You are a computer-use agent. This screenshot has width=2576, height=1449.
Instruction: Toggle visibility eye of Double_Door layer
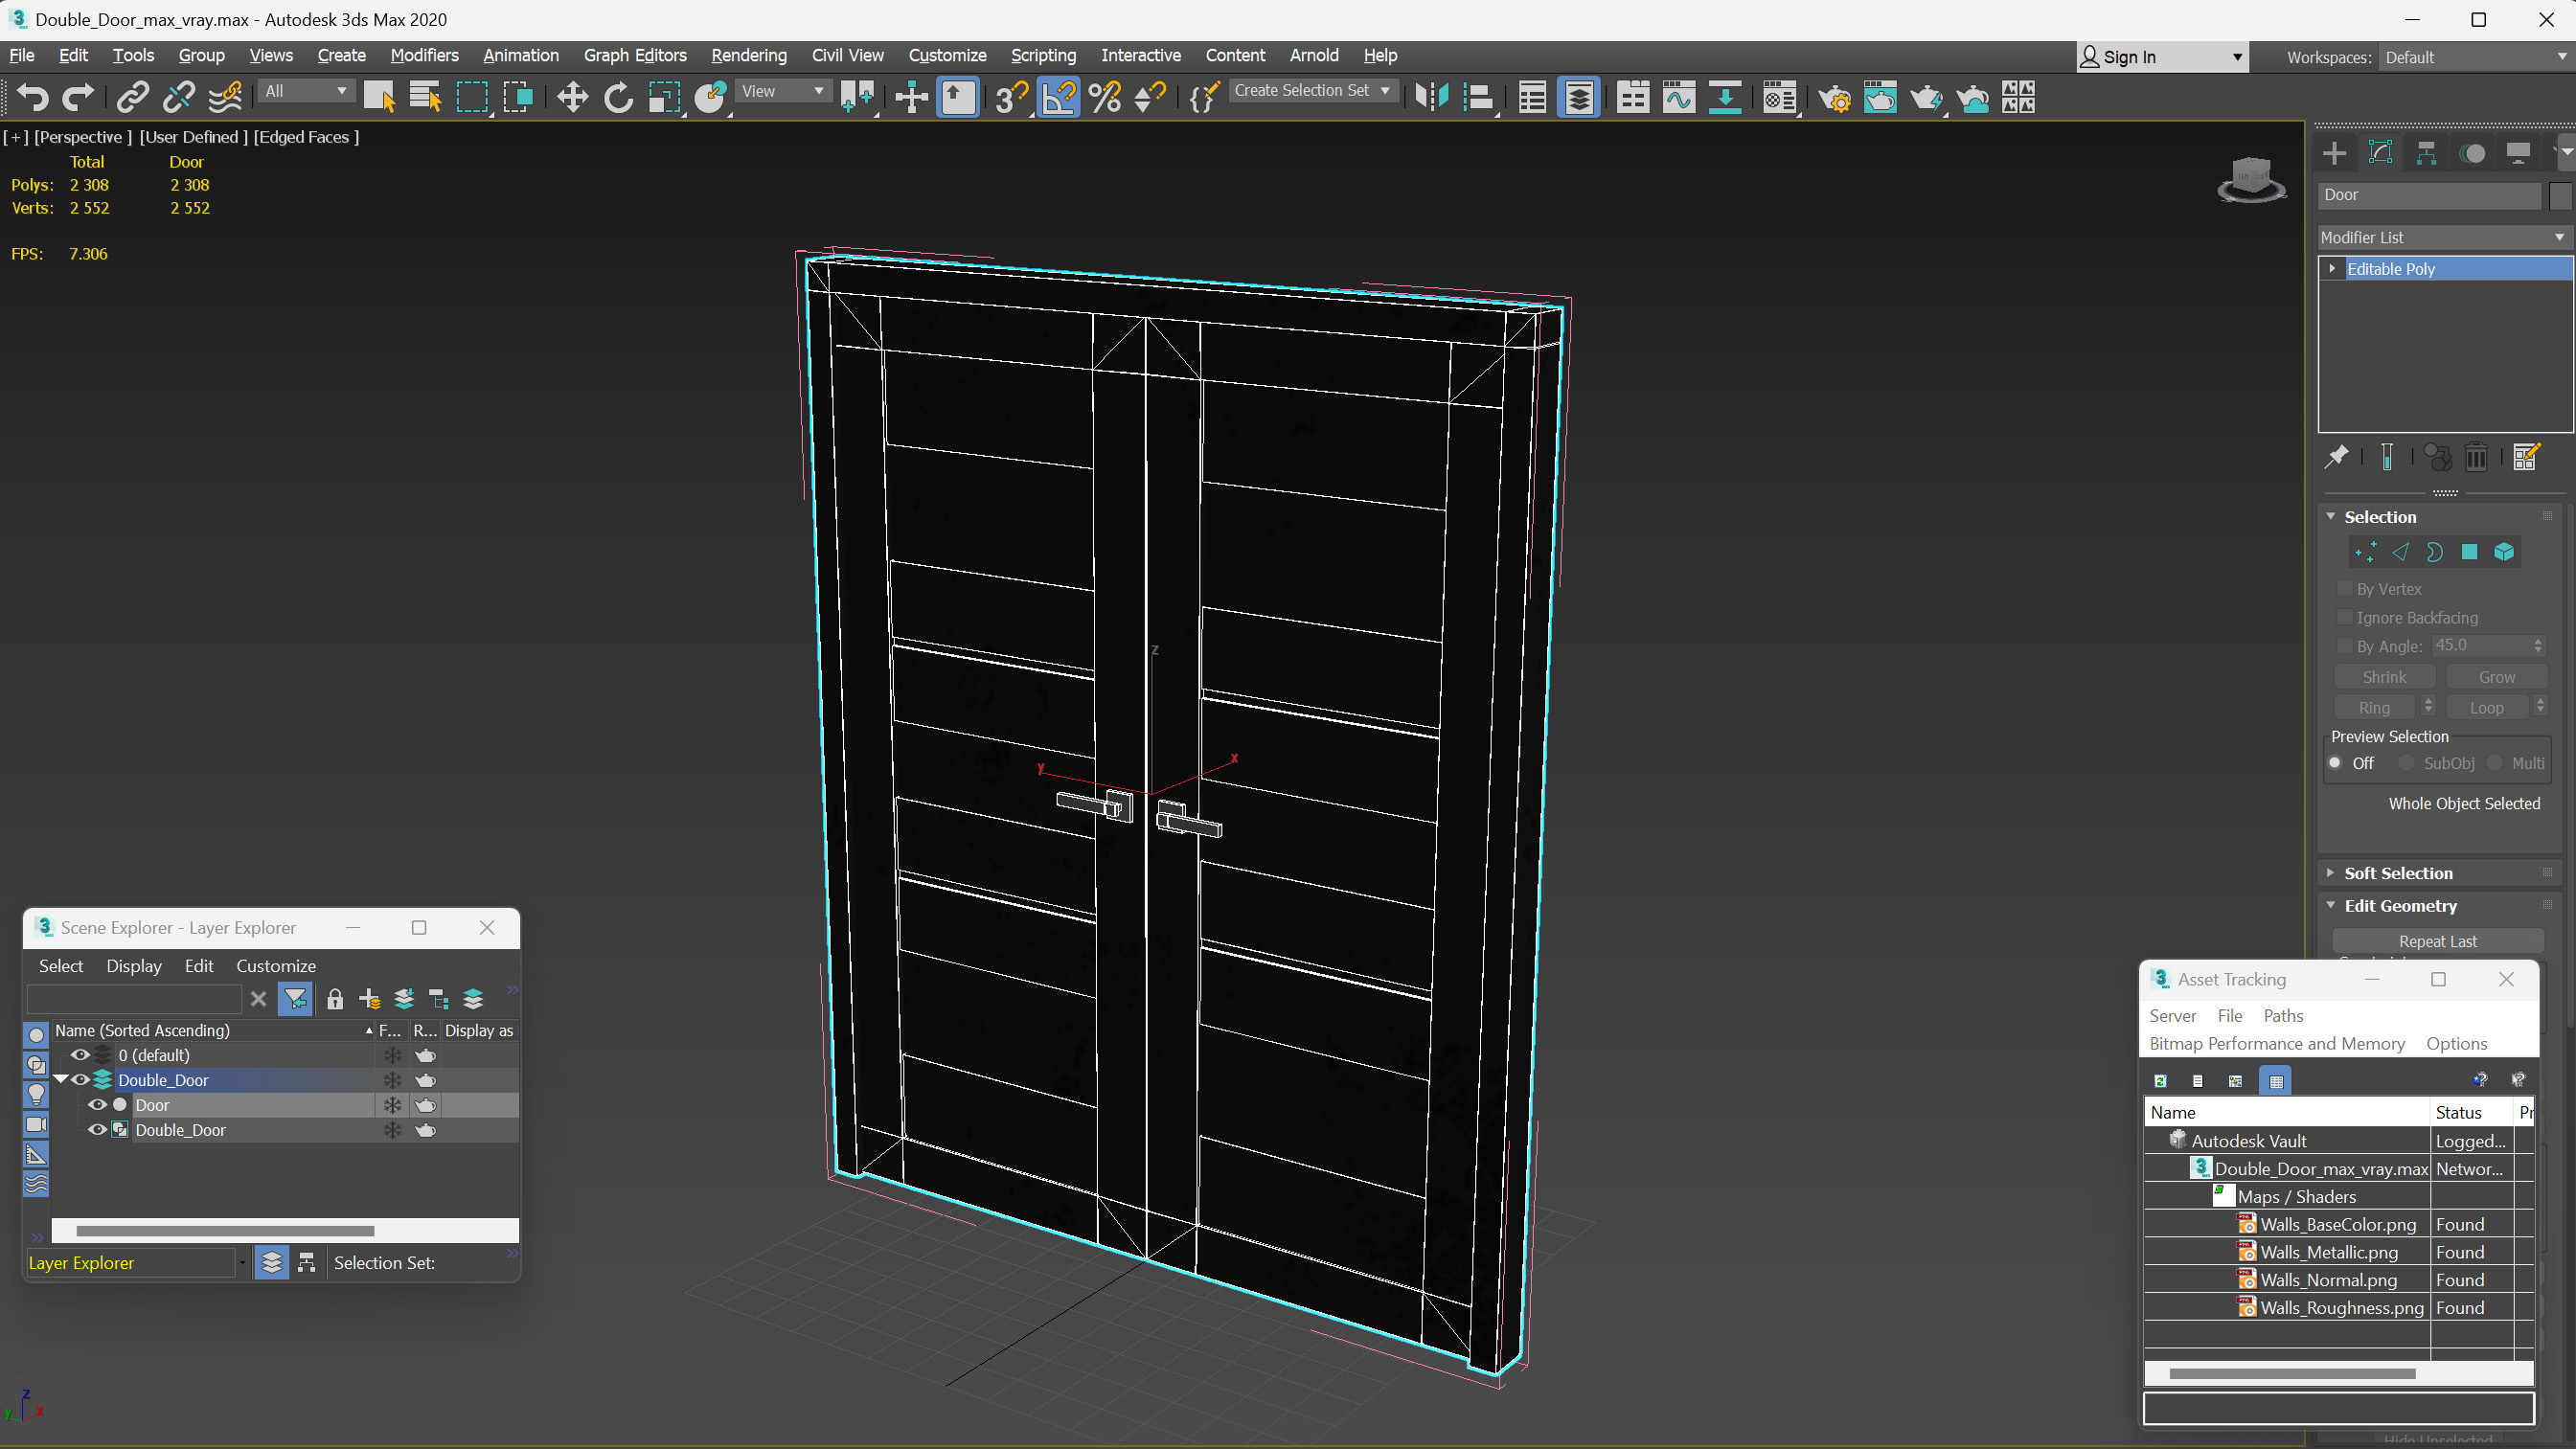(x=80, y=1080)
